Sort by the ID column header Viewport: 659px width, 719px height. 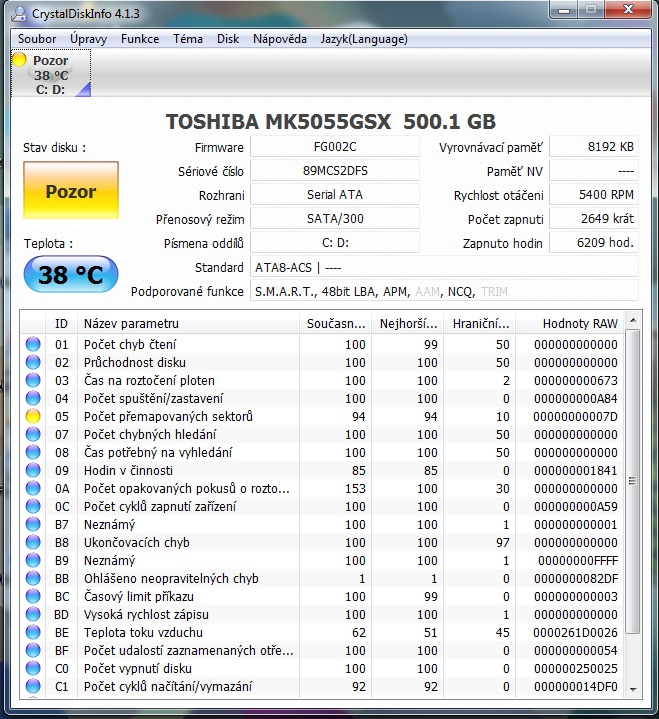tap(61, 323)
